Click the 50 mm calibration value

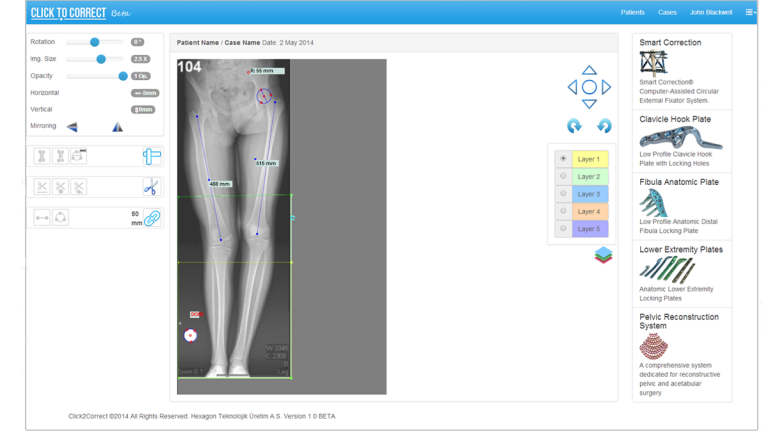coord(136,218)
